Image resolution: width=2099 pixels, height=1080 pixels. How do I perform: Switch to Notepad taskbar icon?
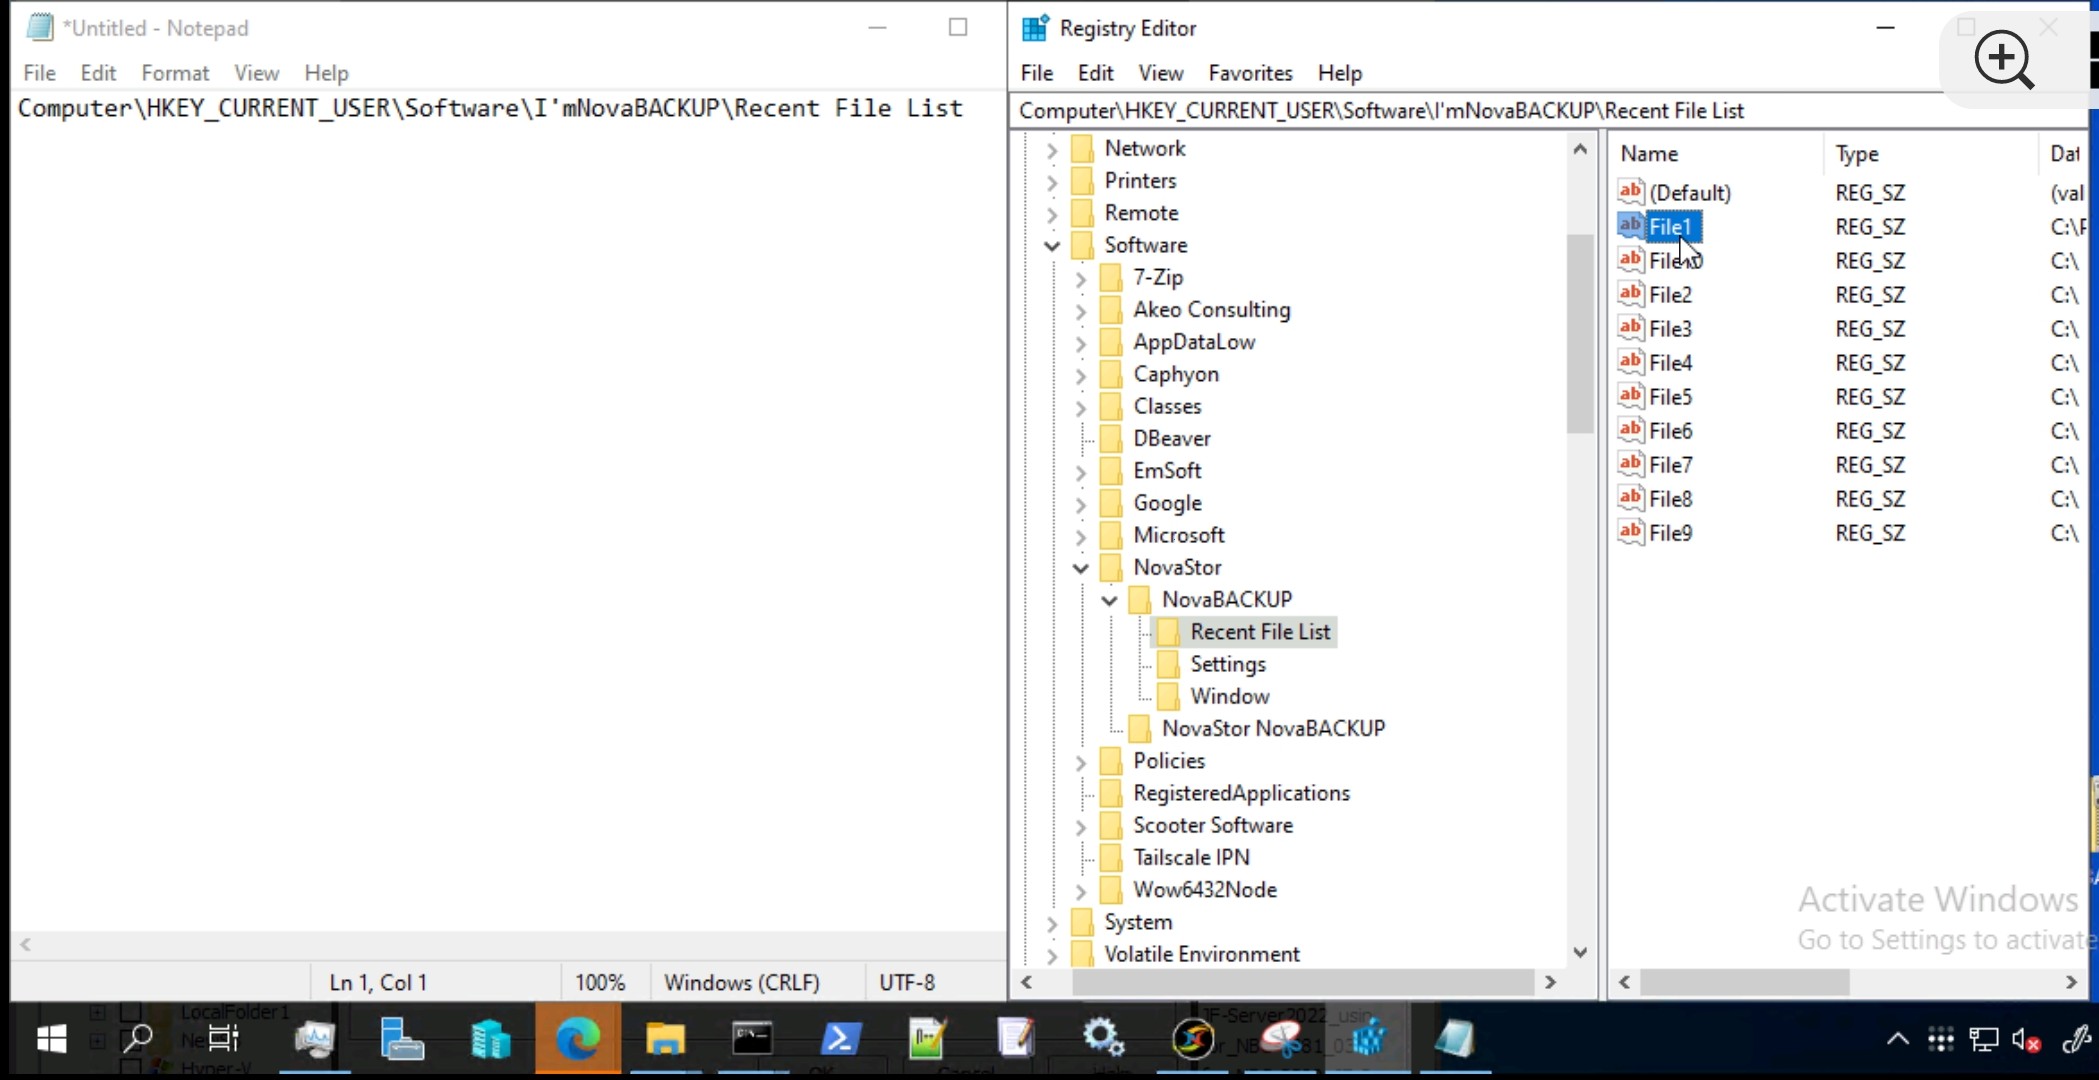point(1454,1039)
